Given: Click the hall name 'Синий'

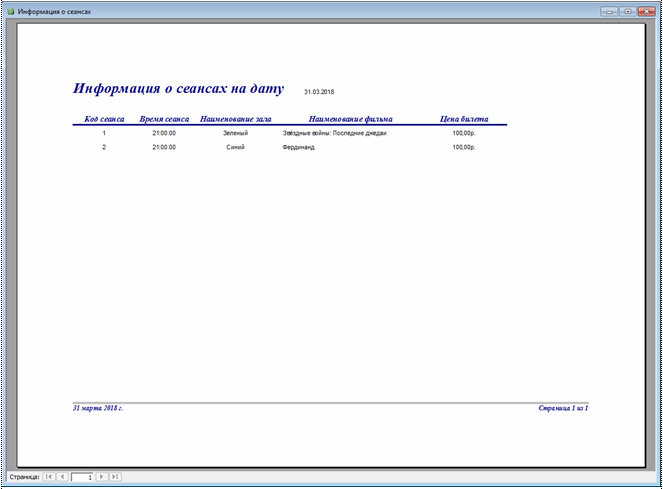Looking at the screenshot, I should (236, 147).
